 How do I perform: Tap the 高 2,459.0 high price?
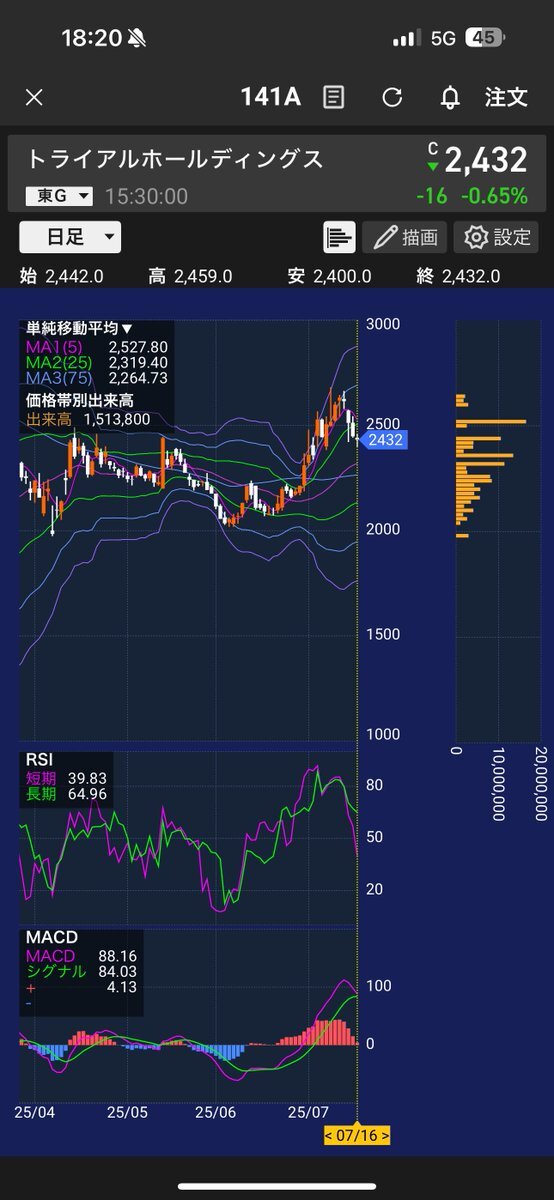[190, 276]
